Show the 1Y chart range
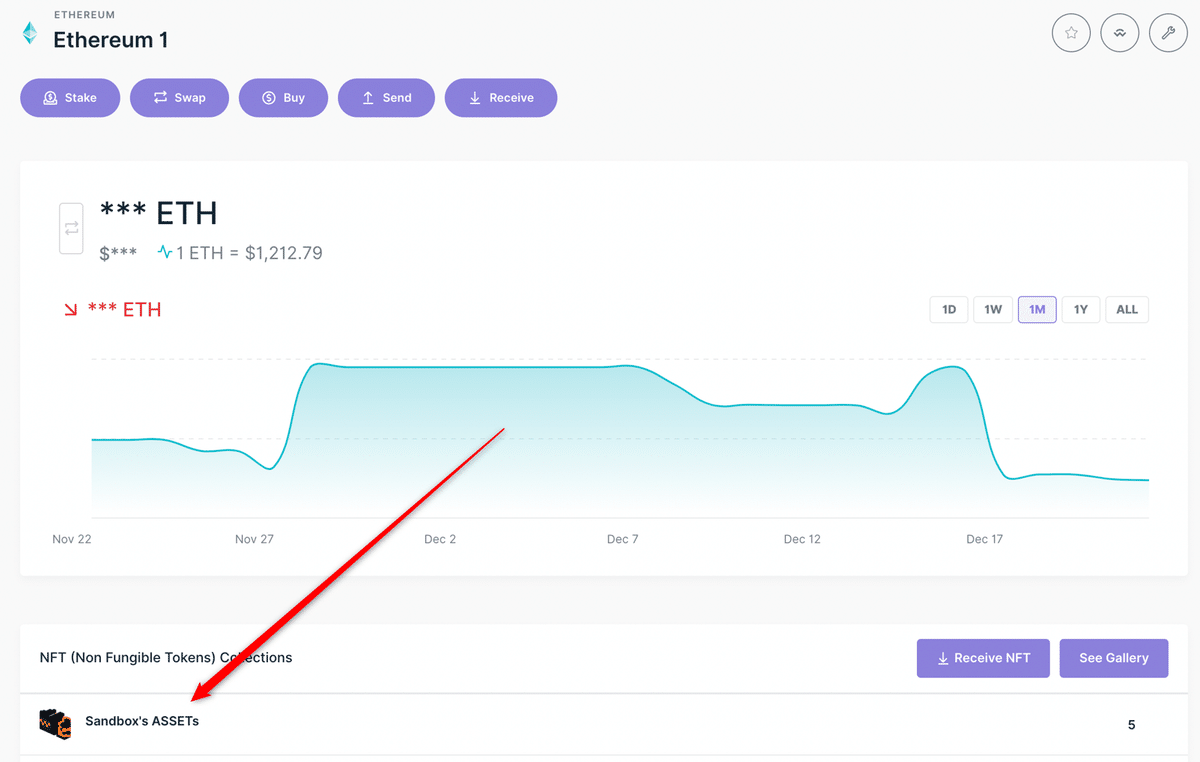Image resolution: width=1200 pixels, height=762 pixels. click(1081, 310)
